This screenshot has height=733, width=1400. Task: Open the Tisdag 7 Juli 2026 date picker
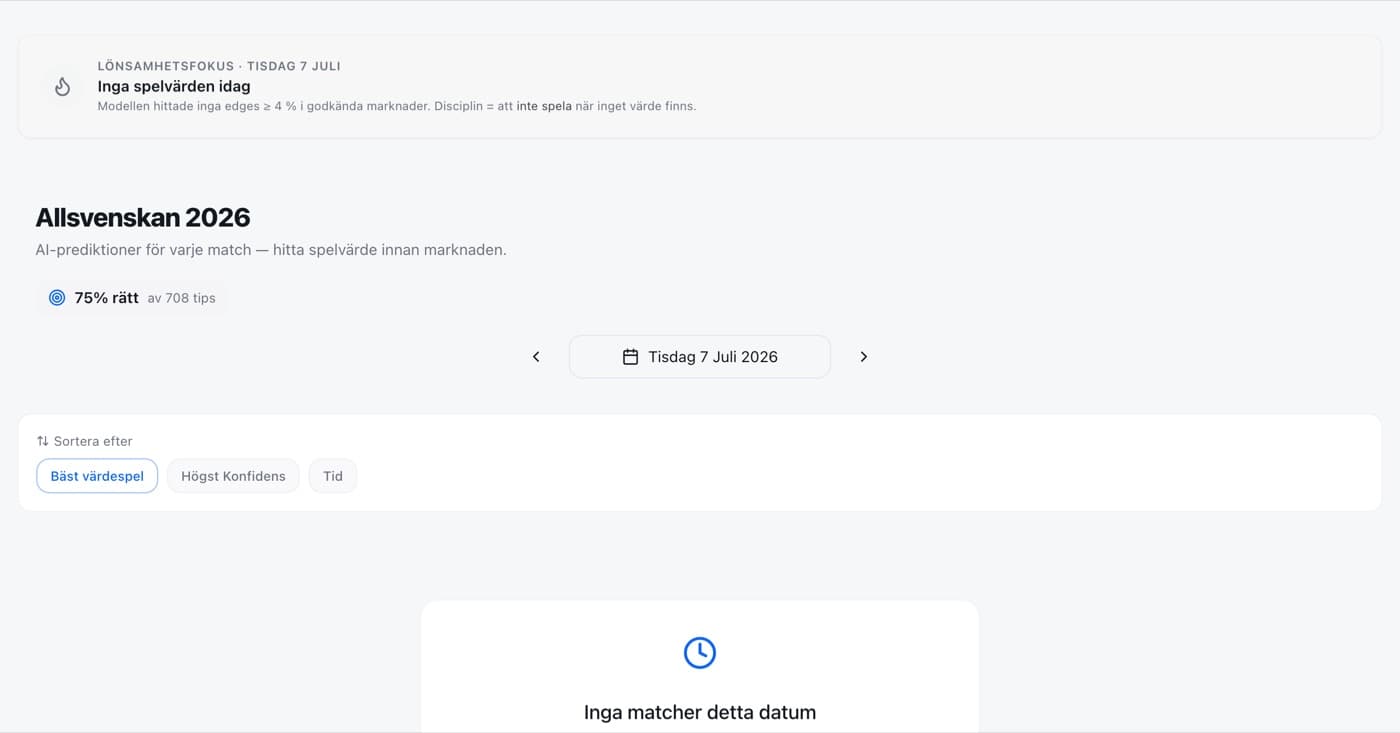[700, 357]
